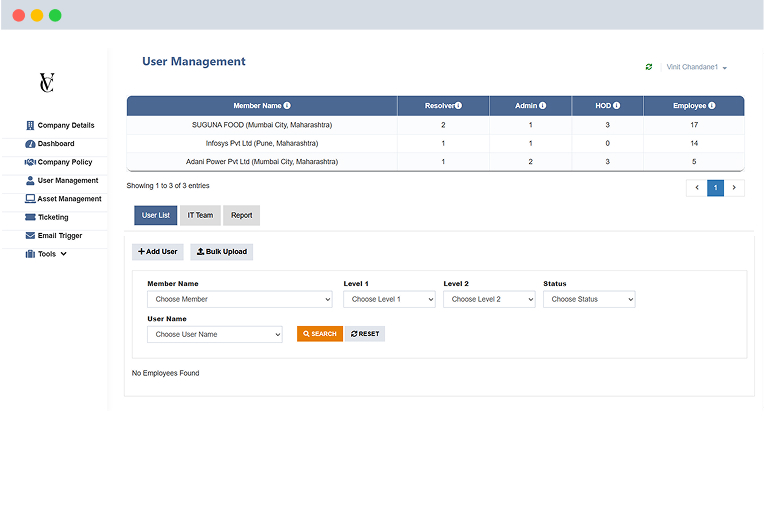Open the Choose Level 1 dropdown
The height and width of the screenshot is (512, 764).
(x=389, y=299)
